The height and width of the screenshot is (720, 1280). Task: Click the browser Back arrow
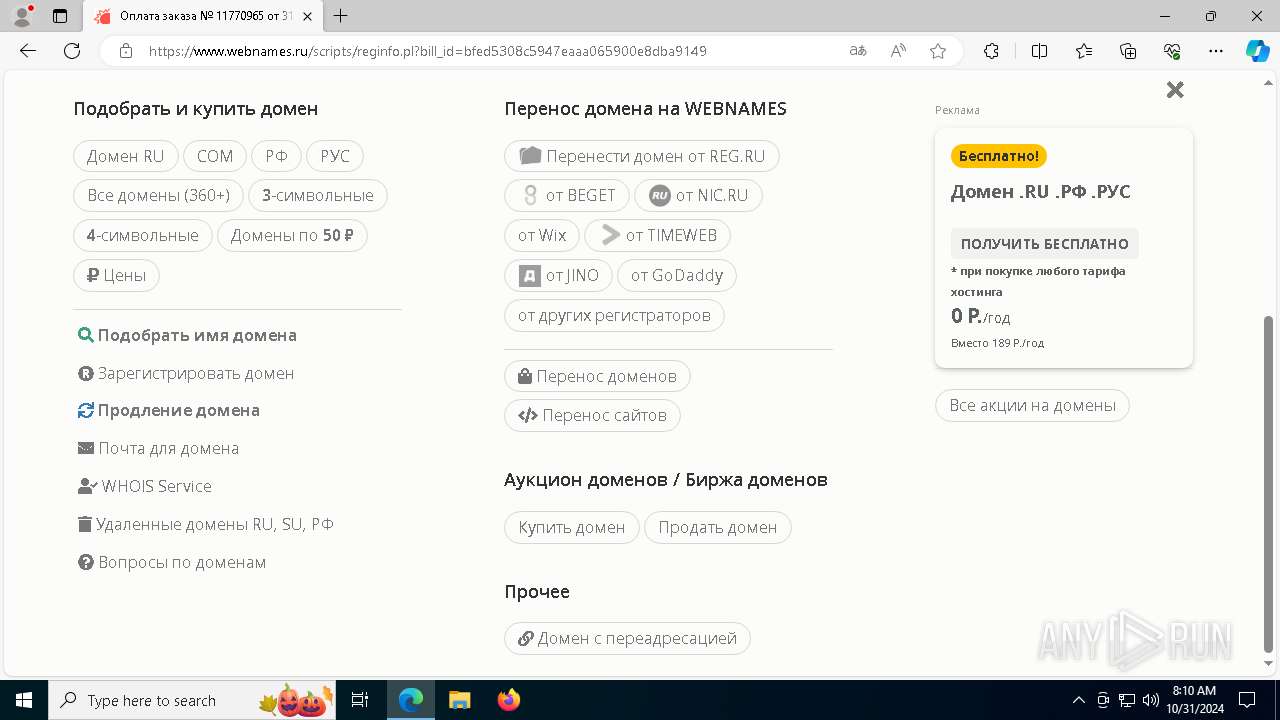tap(28, 51)
